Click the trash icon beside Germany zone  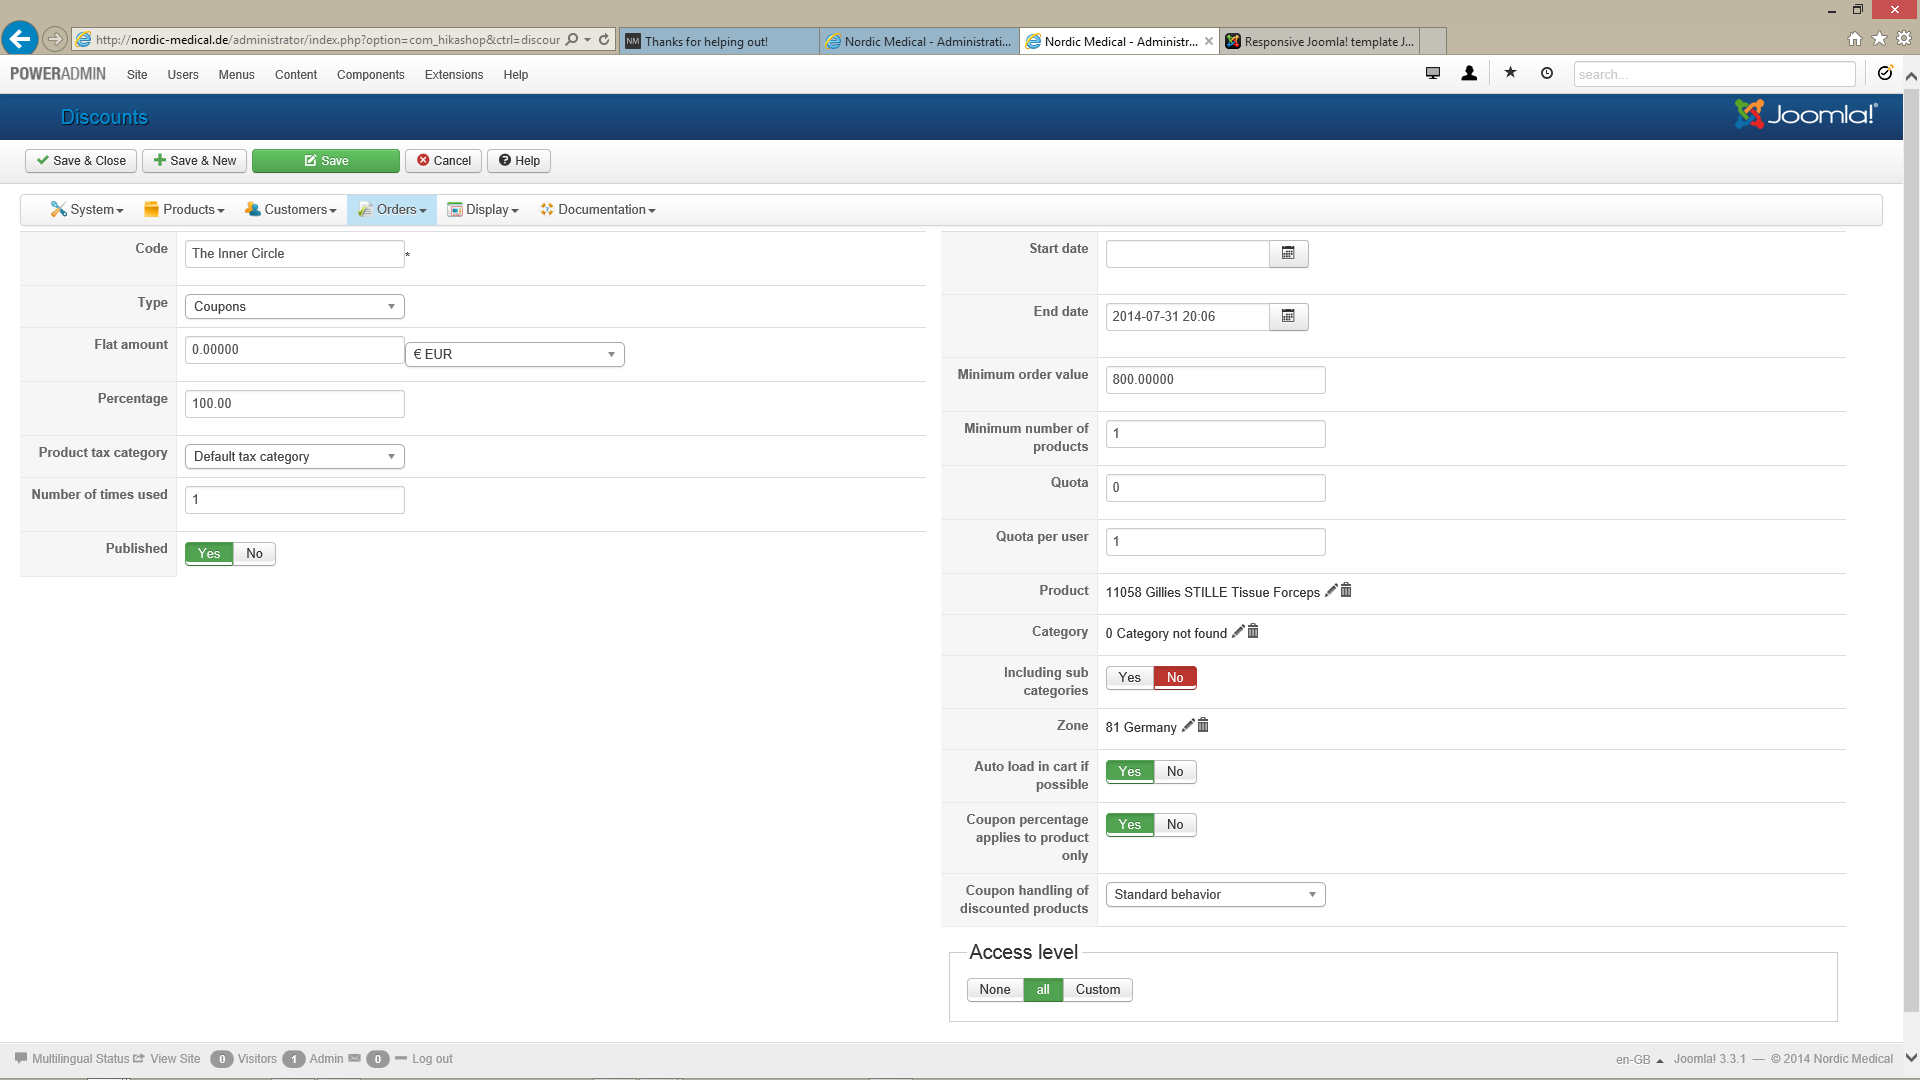tap(1203, 726)
